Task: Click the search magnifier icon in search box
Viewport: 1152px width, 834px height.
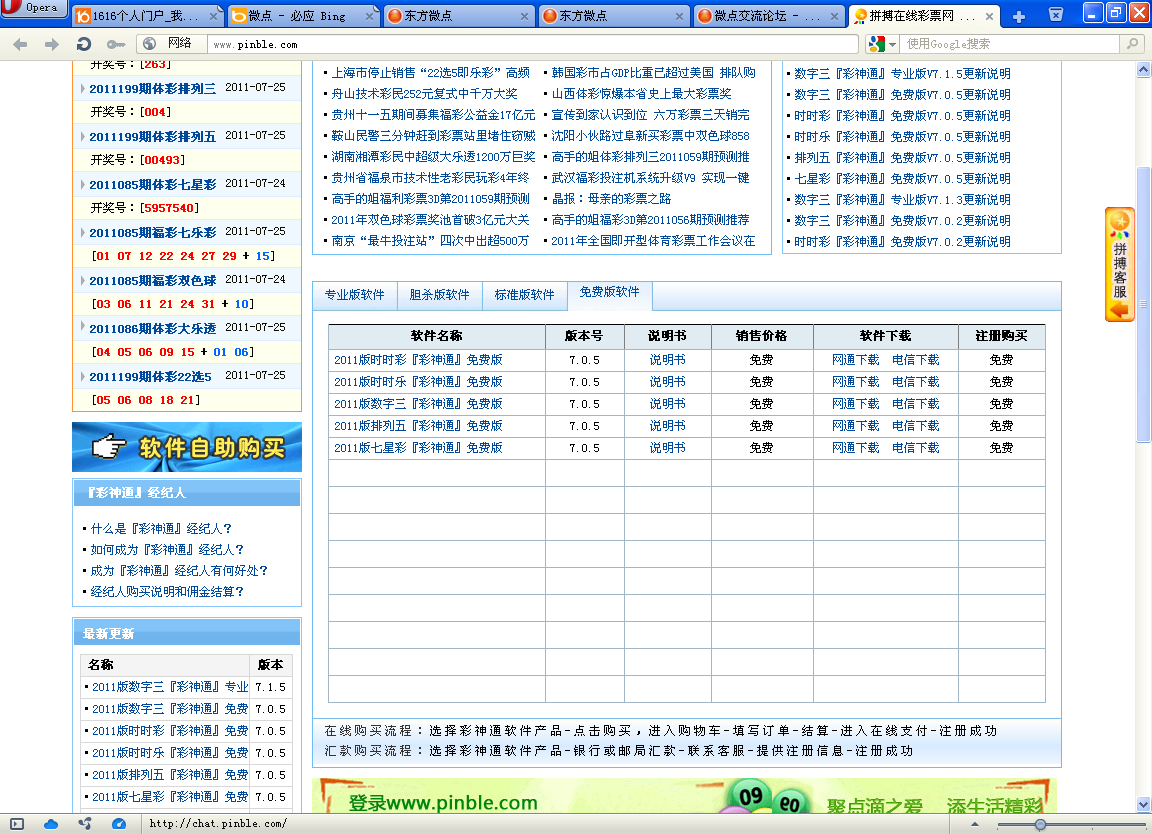Action: point(1132,44)
